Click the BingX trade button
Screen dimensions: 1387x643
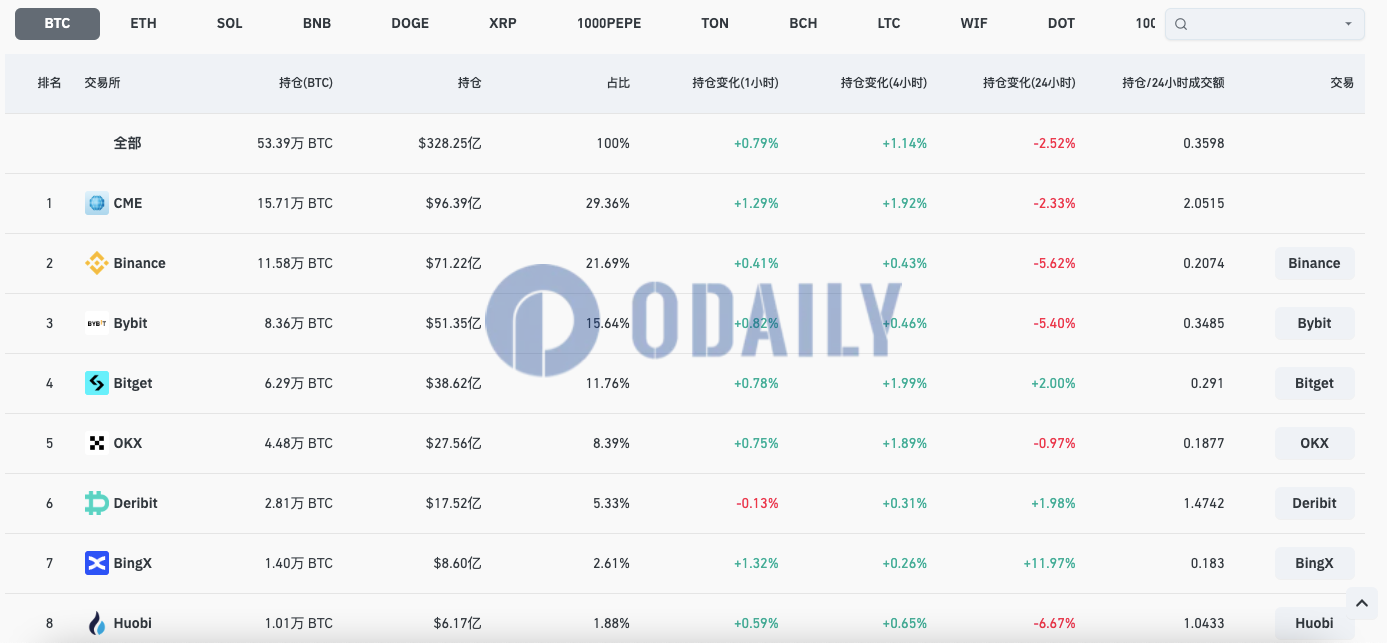(1314, 563)
